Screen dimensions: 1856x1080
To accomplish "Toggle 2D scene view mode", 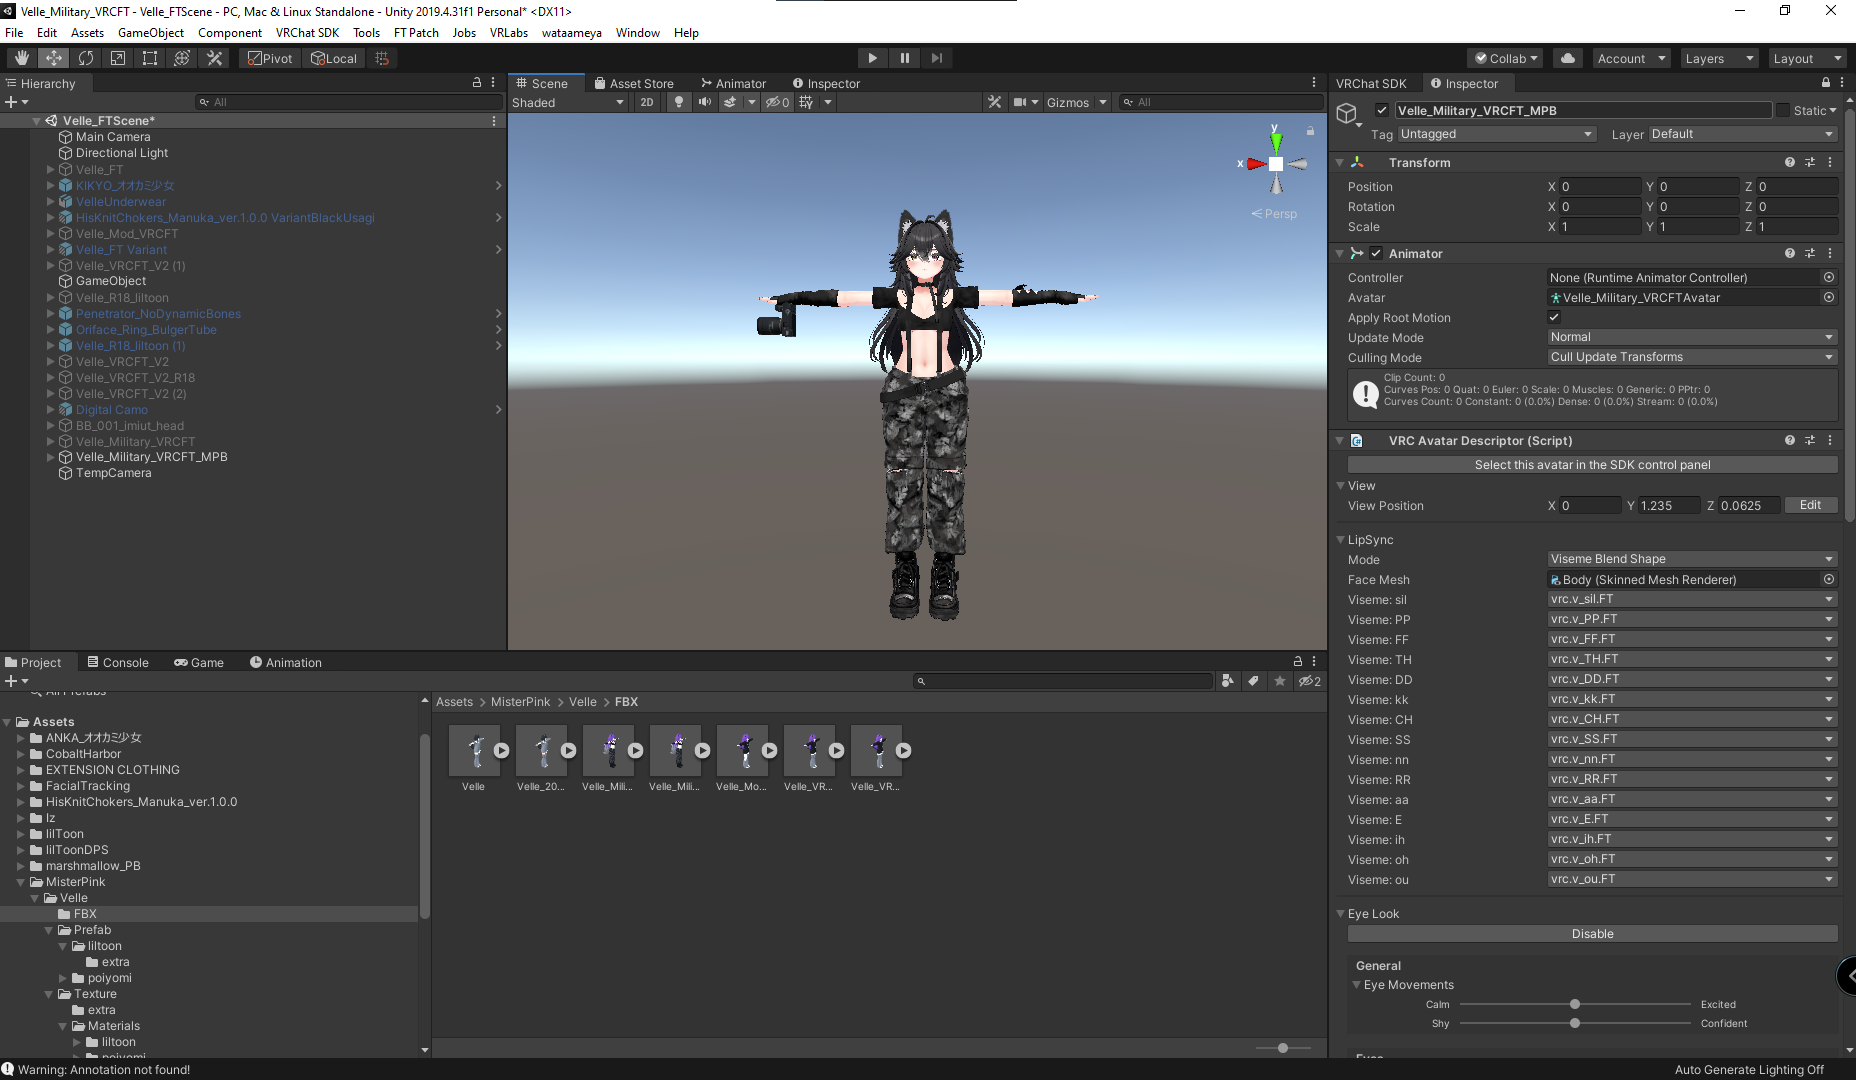I will (647, 102).
